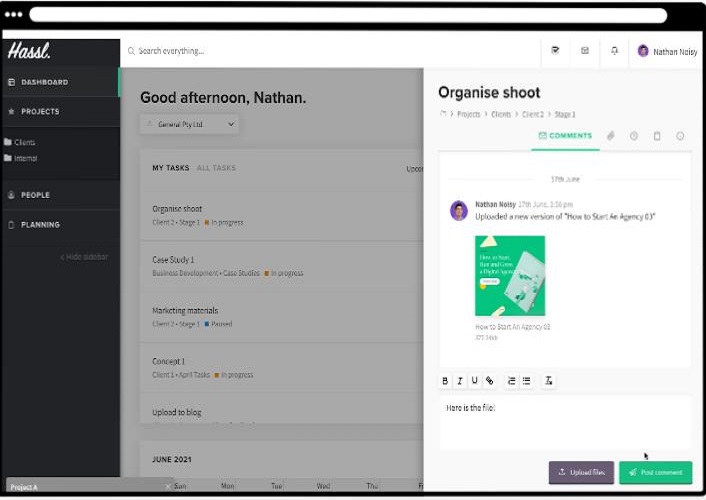Toggle underline formatting in comment

point(474,380)
